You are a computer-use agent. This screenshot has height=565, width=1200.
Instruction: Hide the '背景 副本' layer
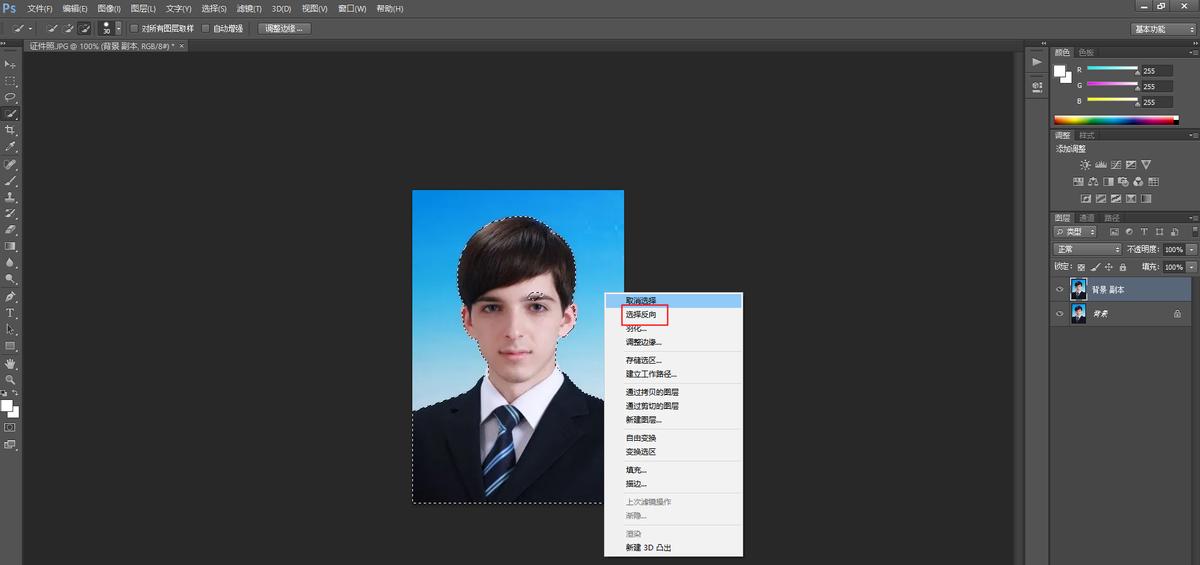pyautogui.click(x=1060, y=289)
